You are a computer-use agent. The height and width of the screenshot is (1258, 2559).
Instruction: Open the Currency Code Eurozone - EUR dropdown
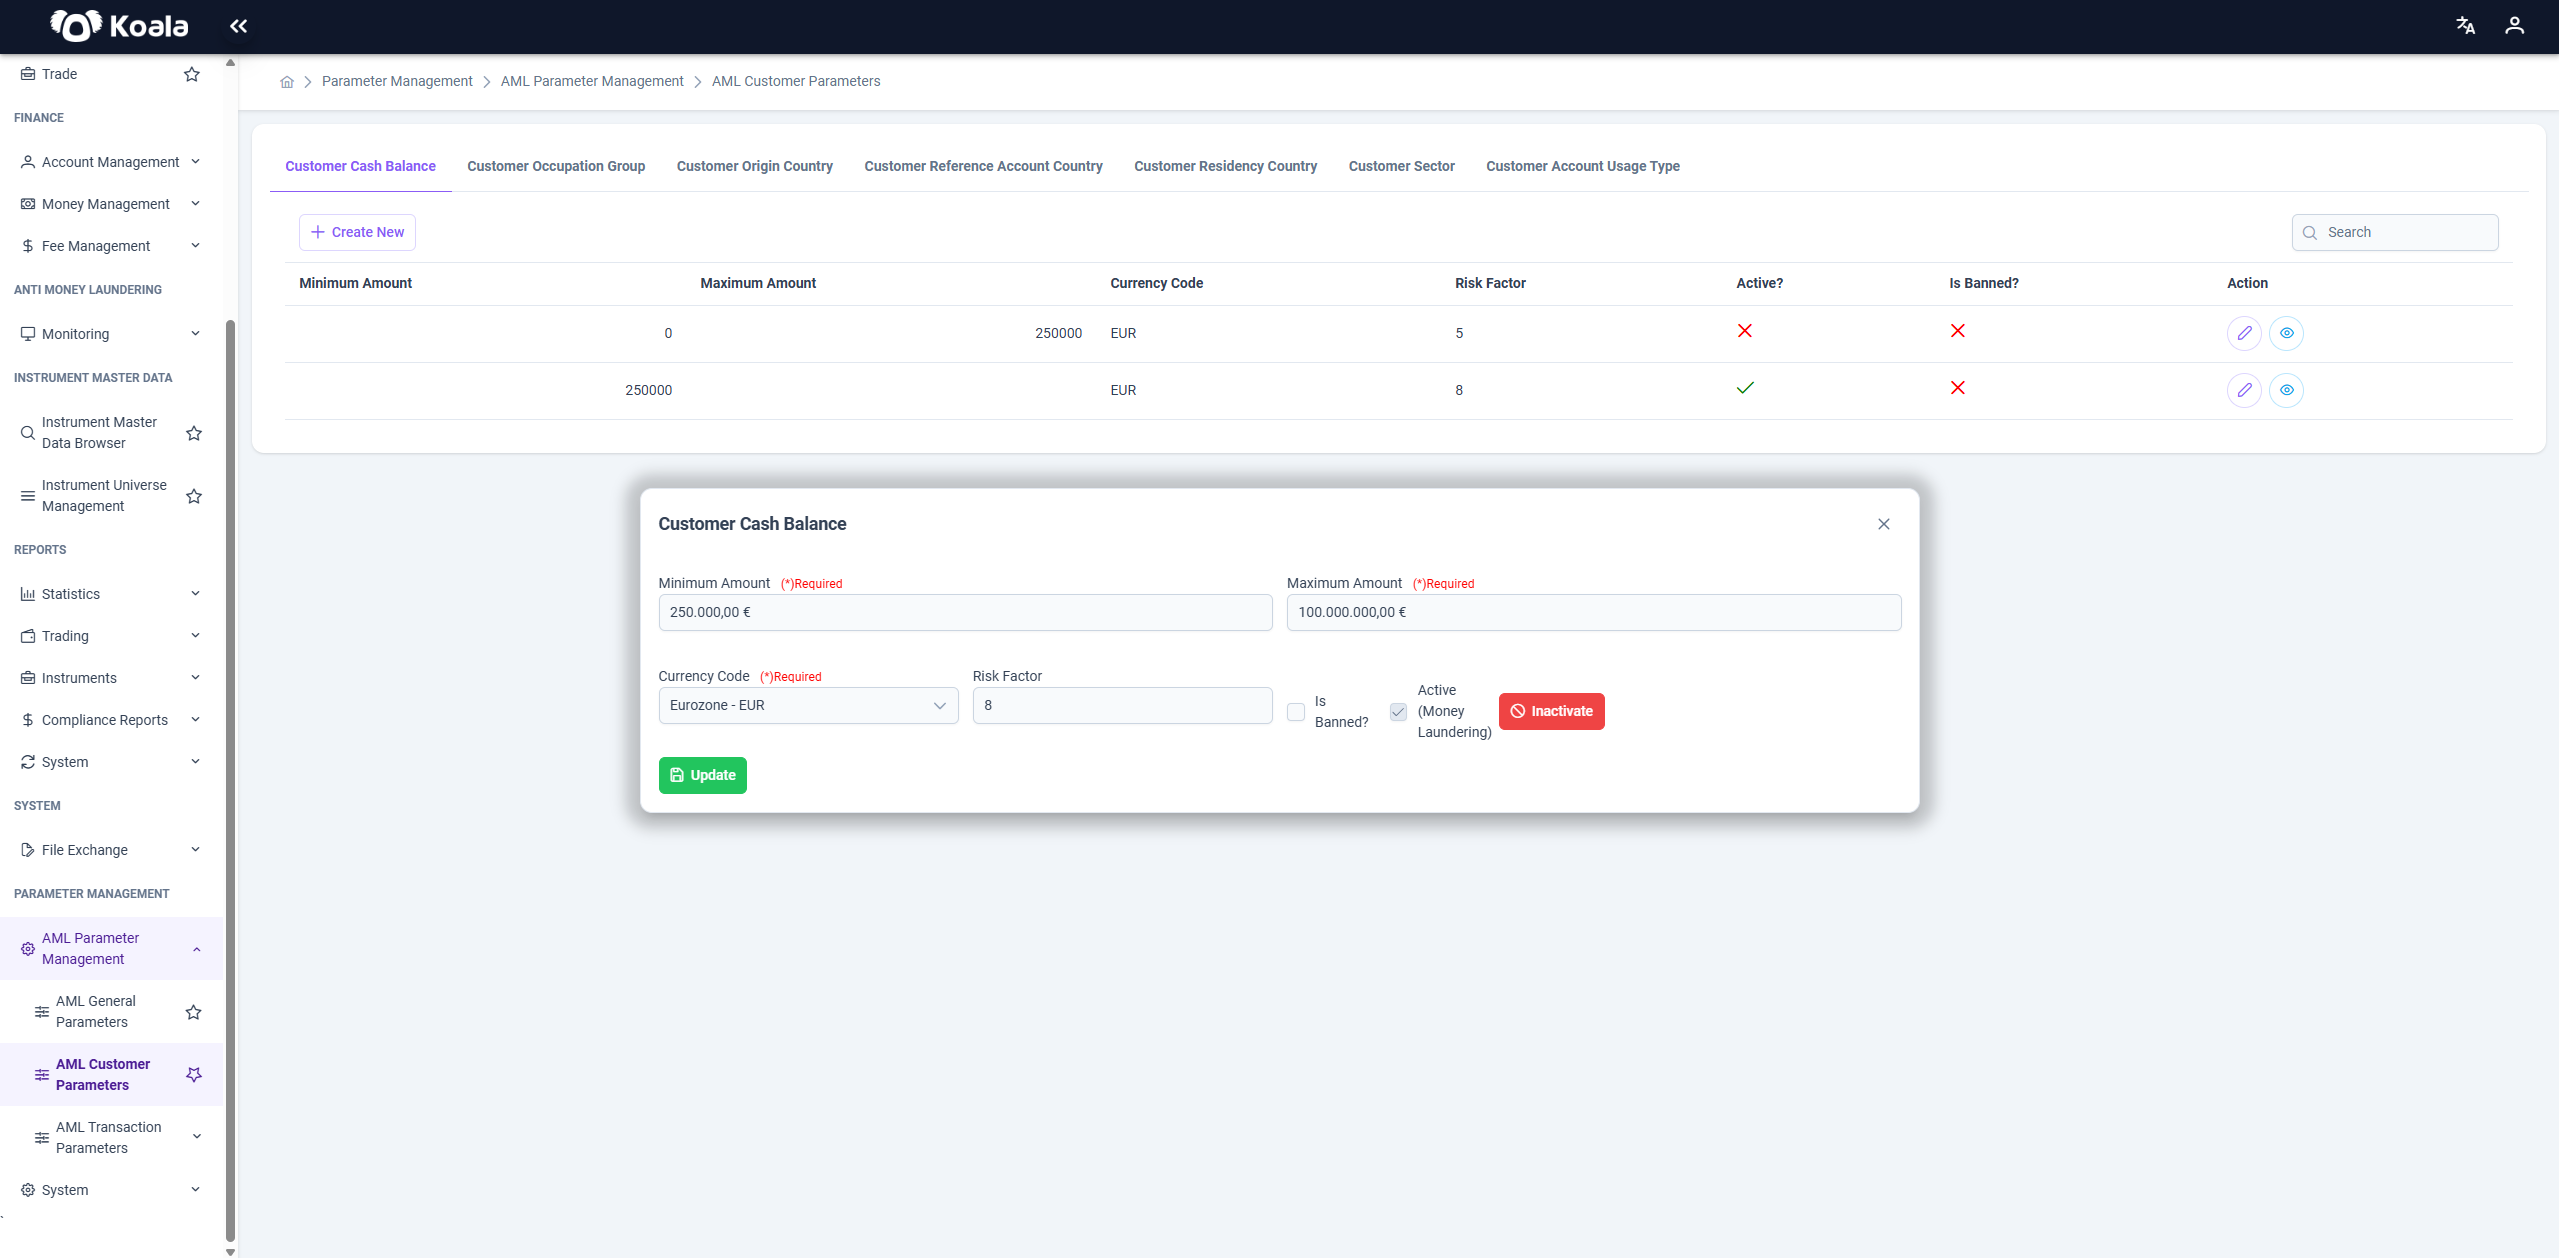pyautogui.click(x=808, y=706)
